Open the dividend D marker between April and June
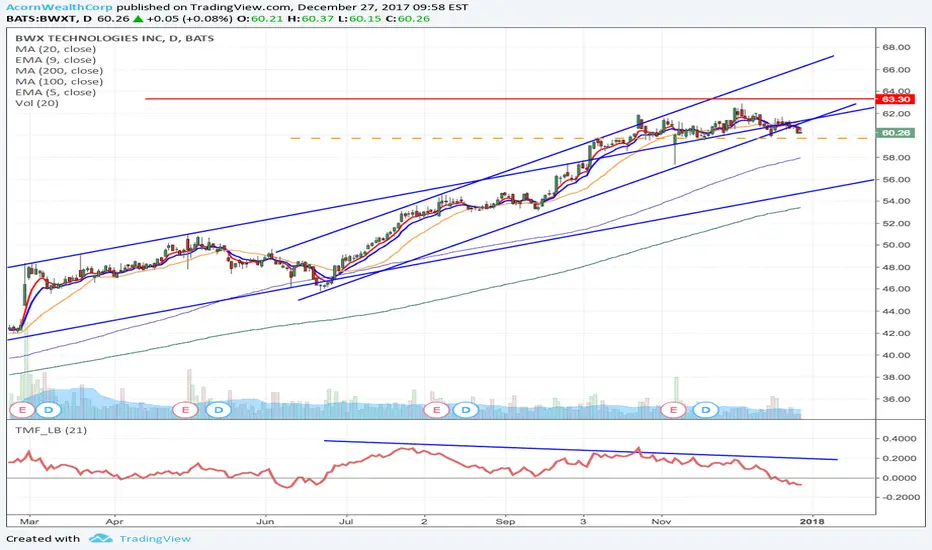 (x=219, y=410)
